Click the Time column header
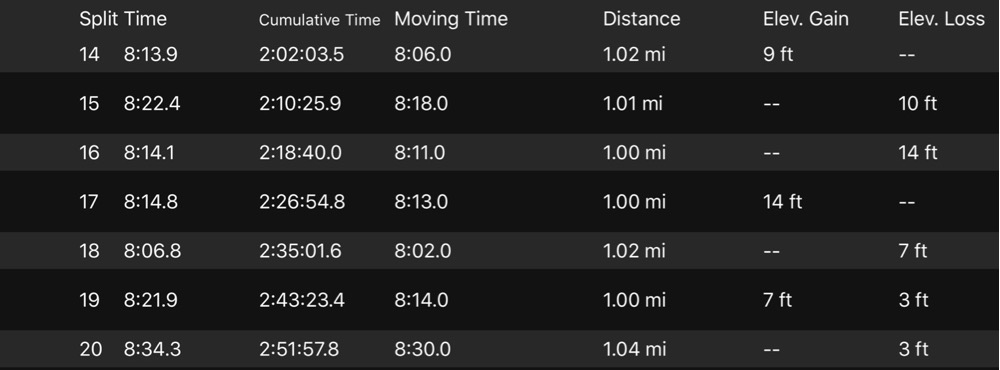 (x=145, y=19)
